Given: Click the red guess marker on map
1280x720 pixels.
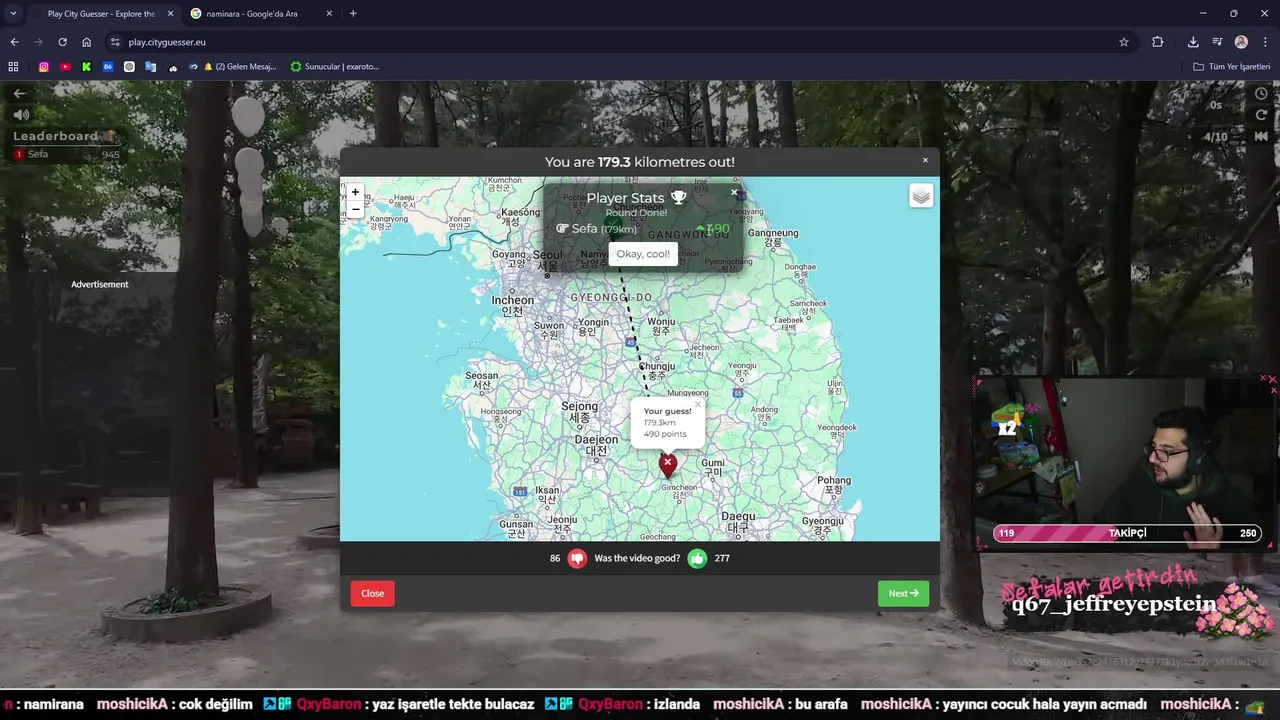Looking at the screenshot, I should [668, 465].
